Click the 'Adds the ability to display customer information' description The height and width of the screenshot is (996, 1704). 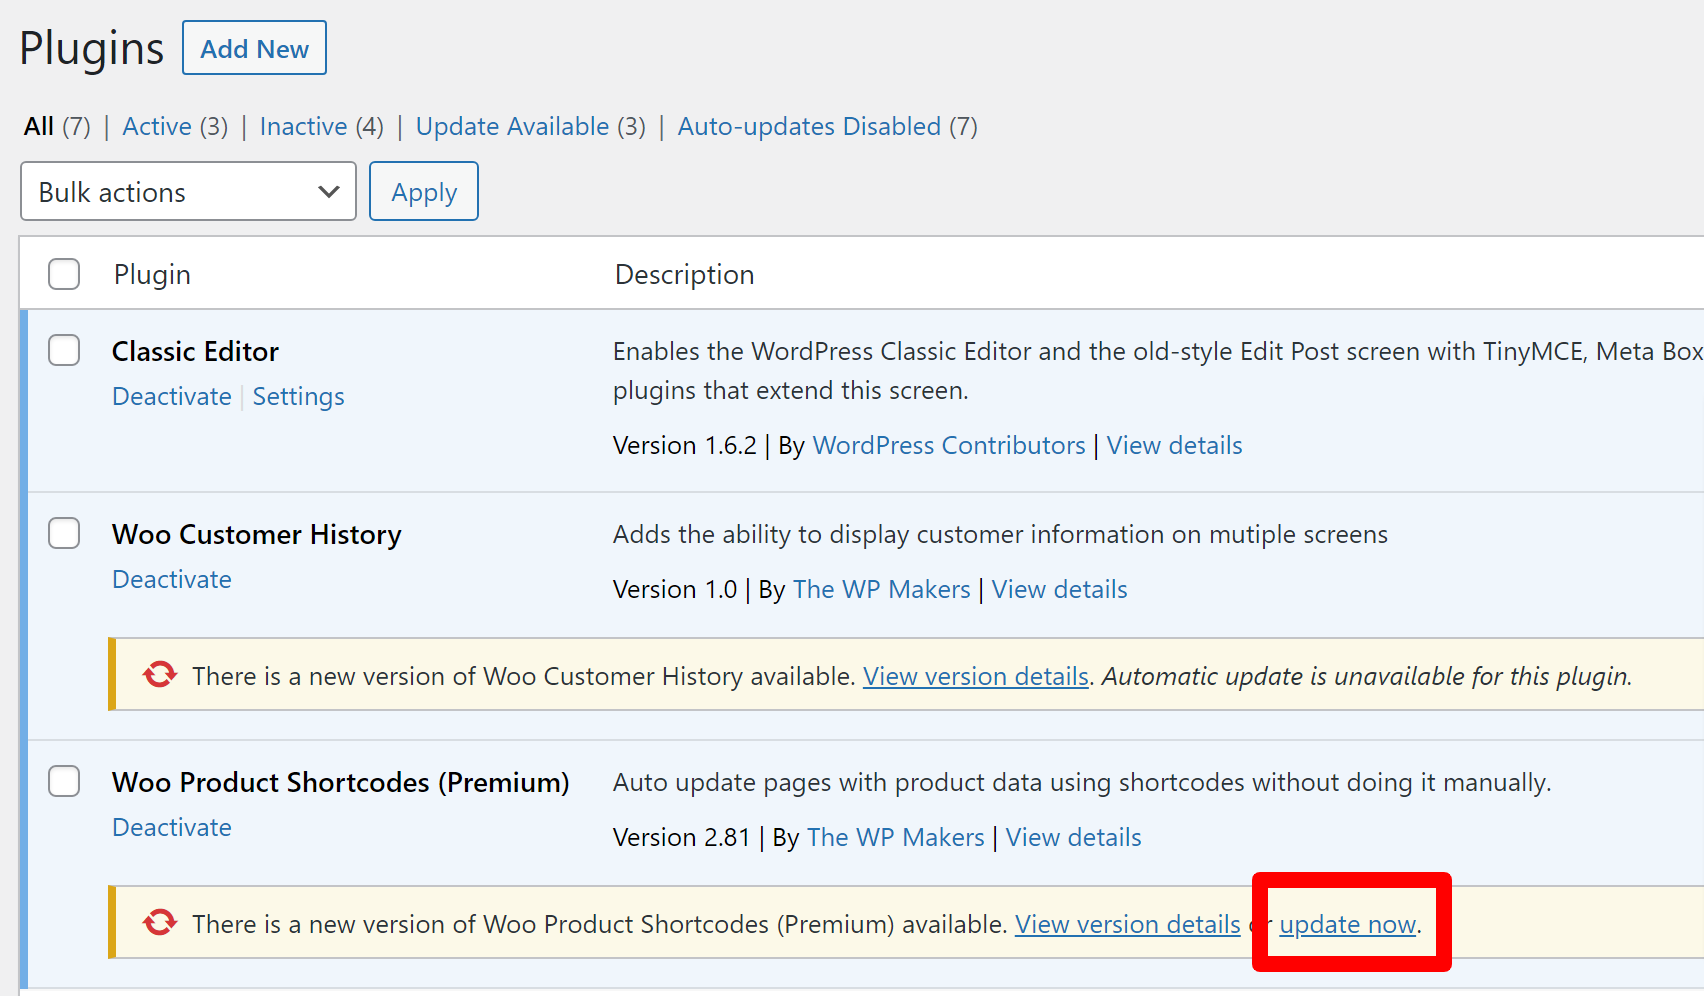1000,534
